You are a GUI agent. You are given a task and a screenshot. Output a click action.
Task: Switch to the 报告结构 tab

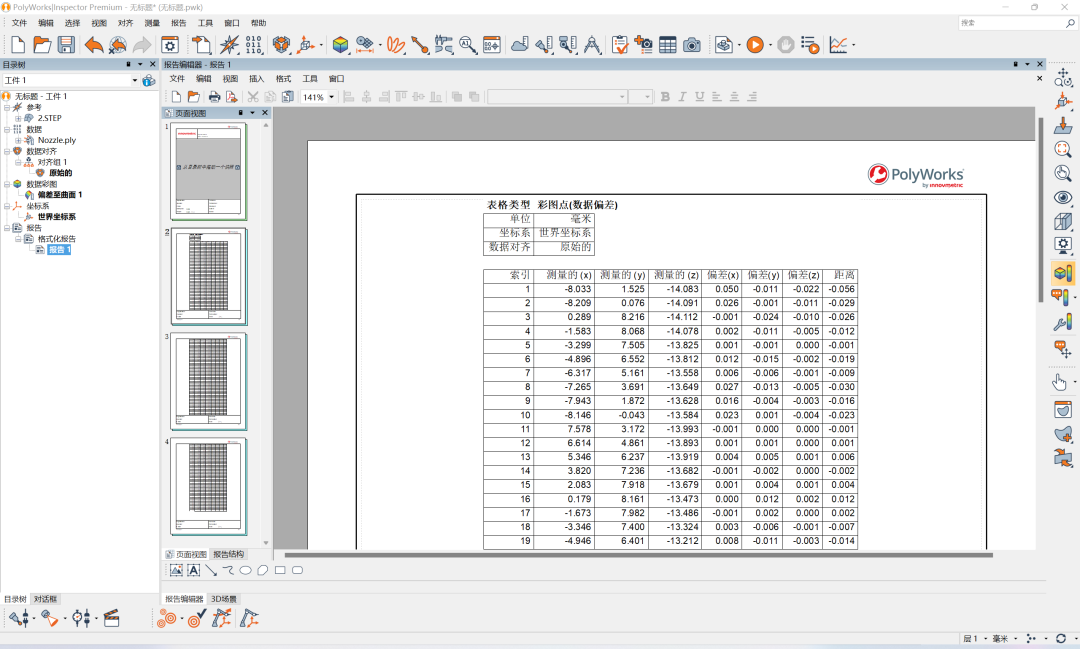click(228, 554)
